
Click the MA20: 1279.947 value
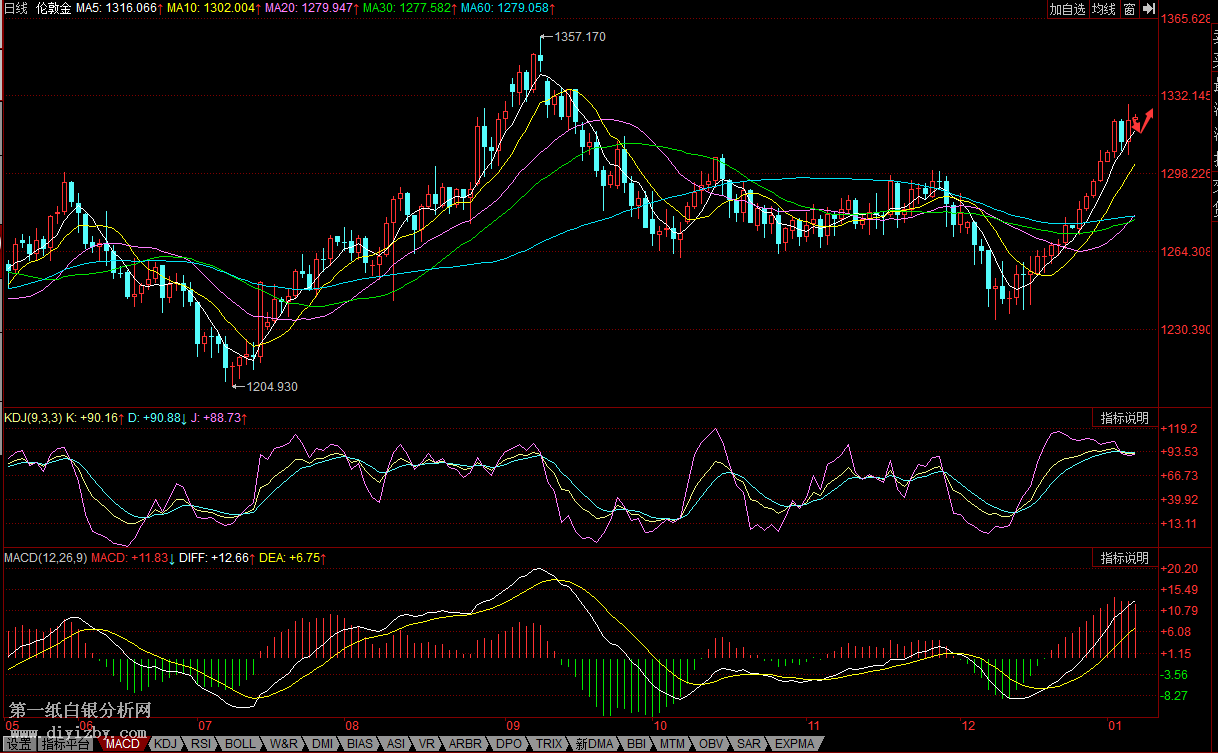(308, 8)
